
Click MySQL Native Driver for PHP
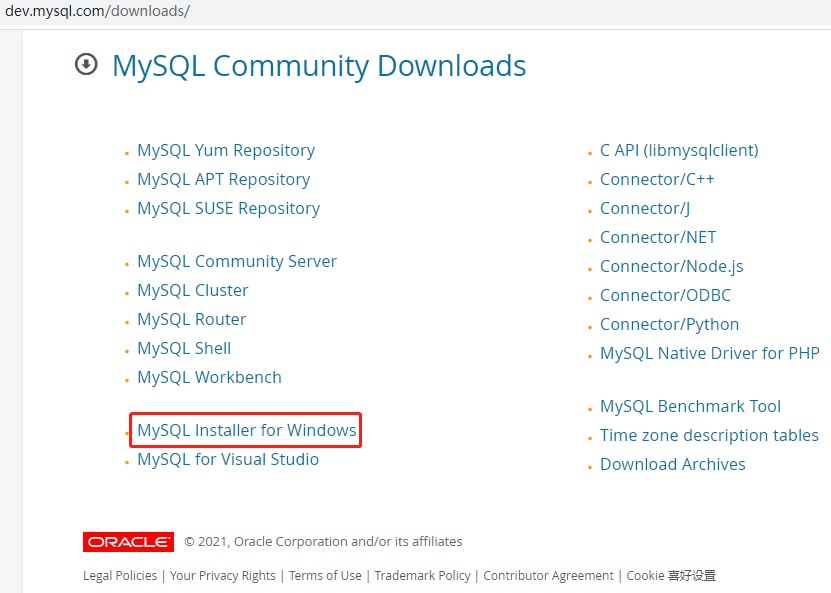709,353
